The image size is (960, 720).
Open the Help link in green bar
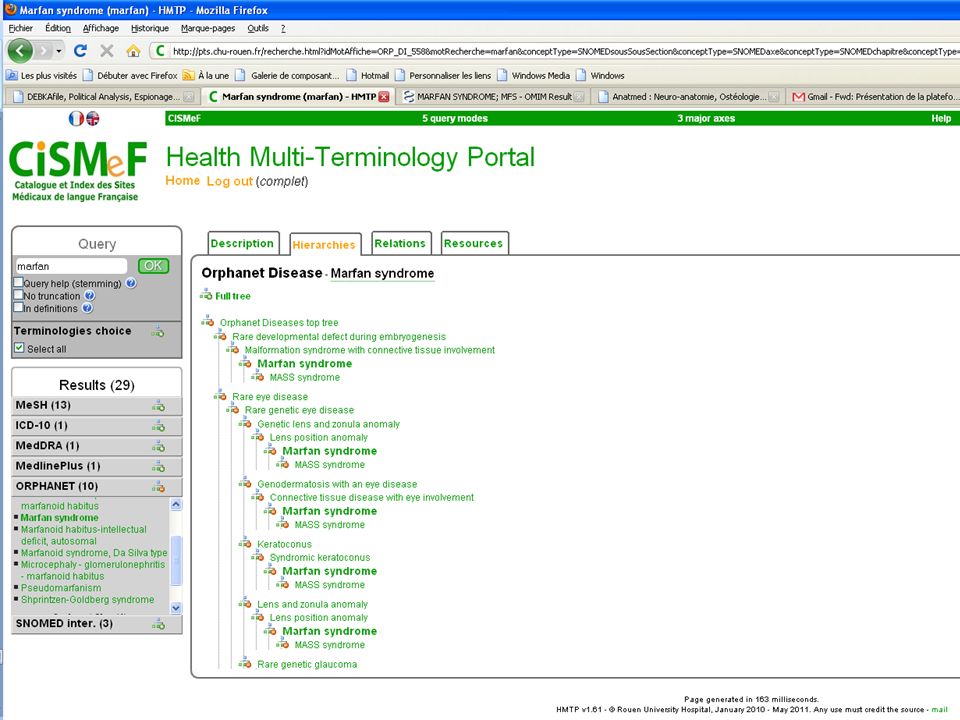point(941,118)
